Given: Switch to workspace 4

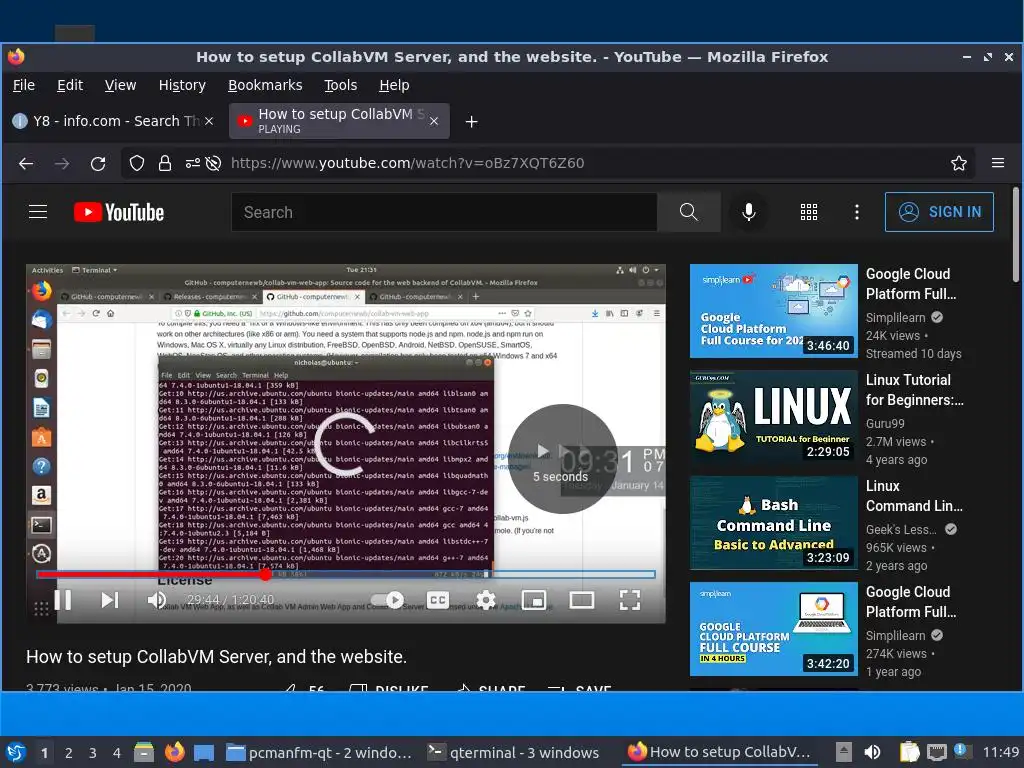Looking at the screenshot, I should coord(116,753).
